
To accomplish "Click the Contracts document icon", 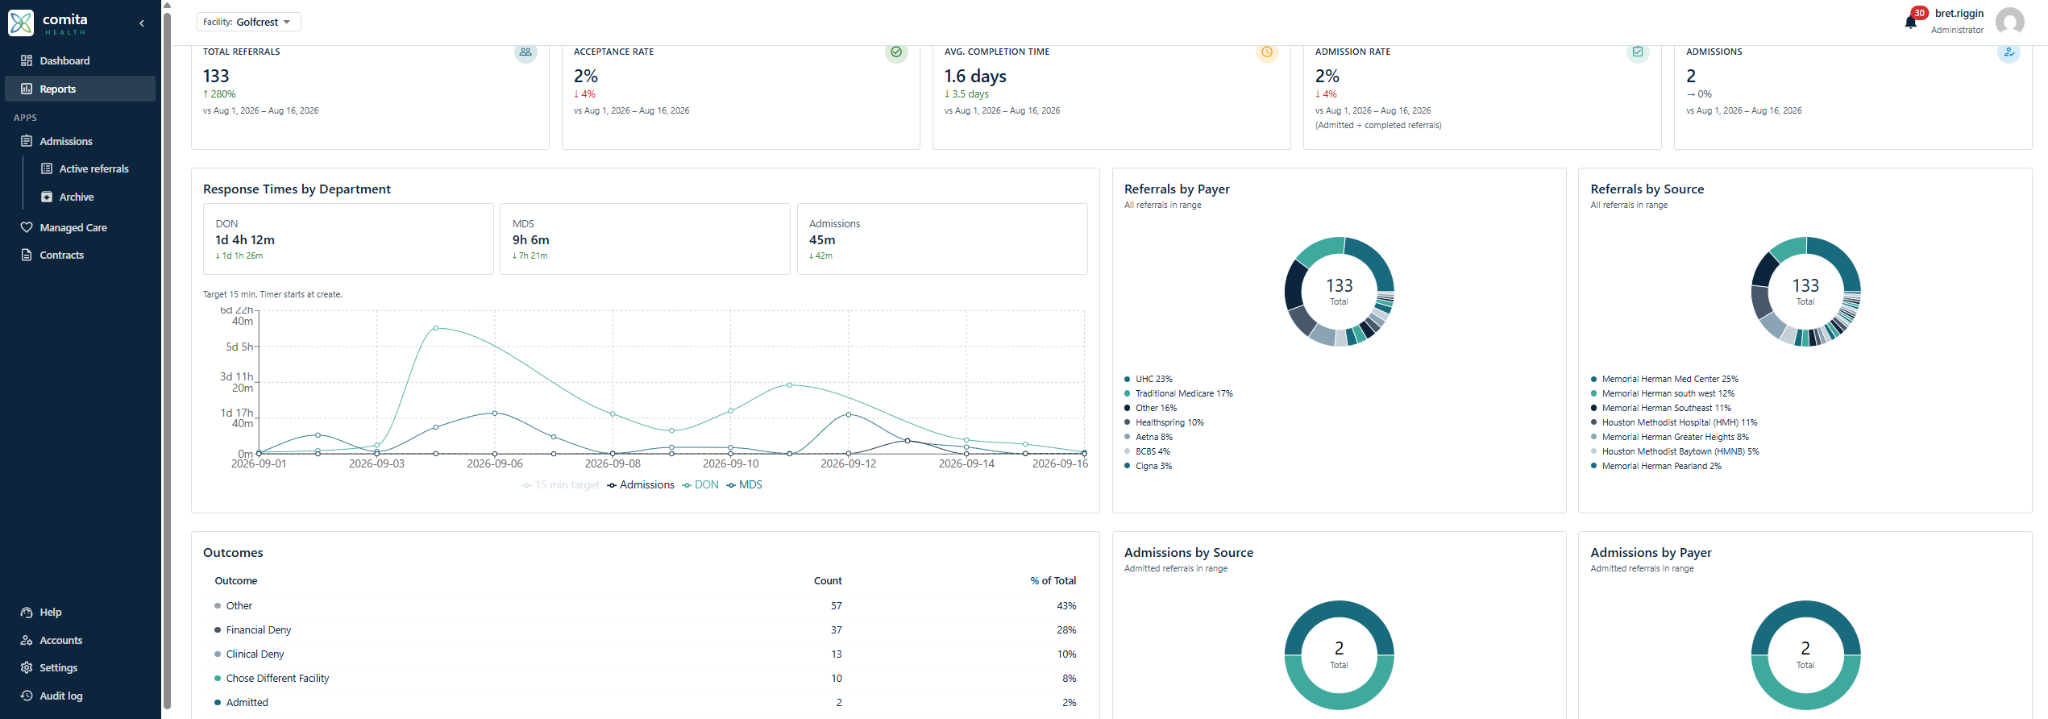I will coord(27,255).
